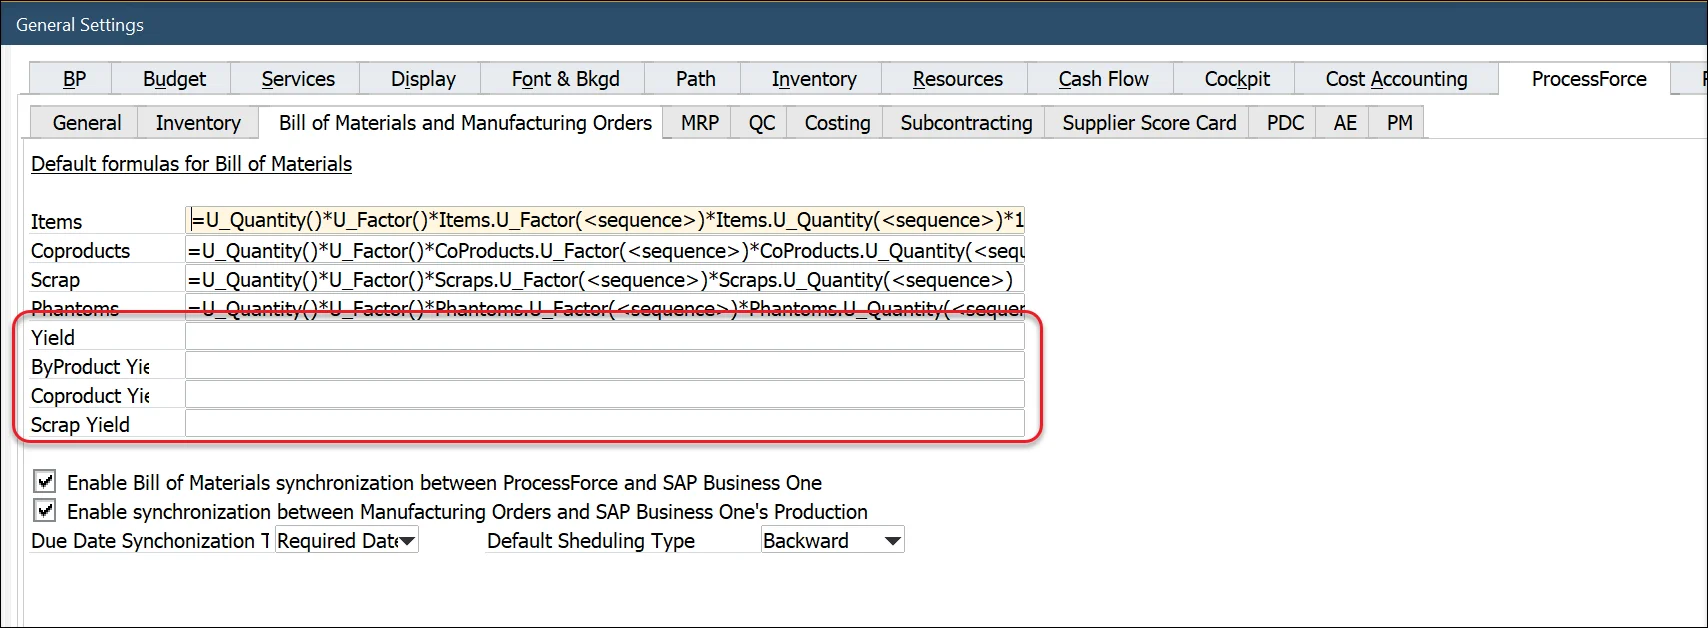1708x628 pixels.
Task: Switch to the MRP sub-tab
Action: (x=699, y=123)
